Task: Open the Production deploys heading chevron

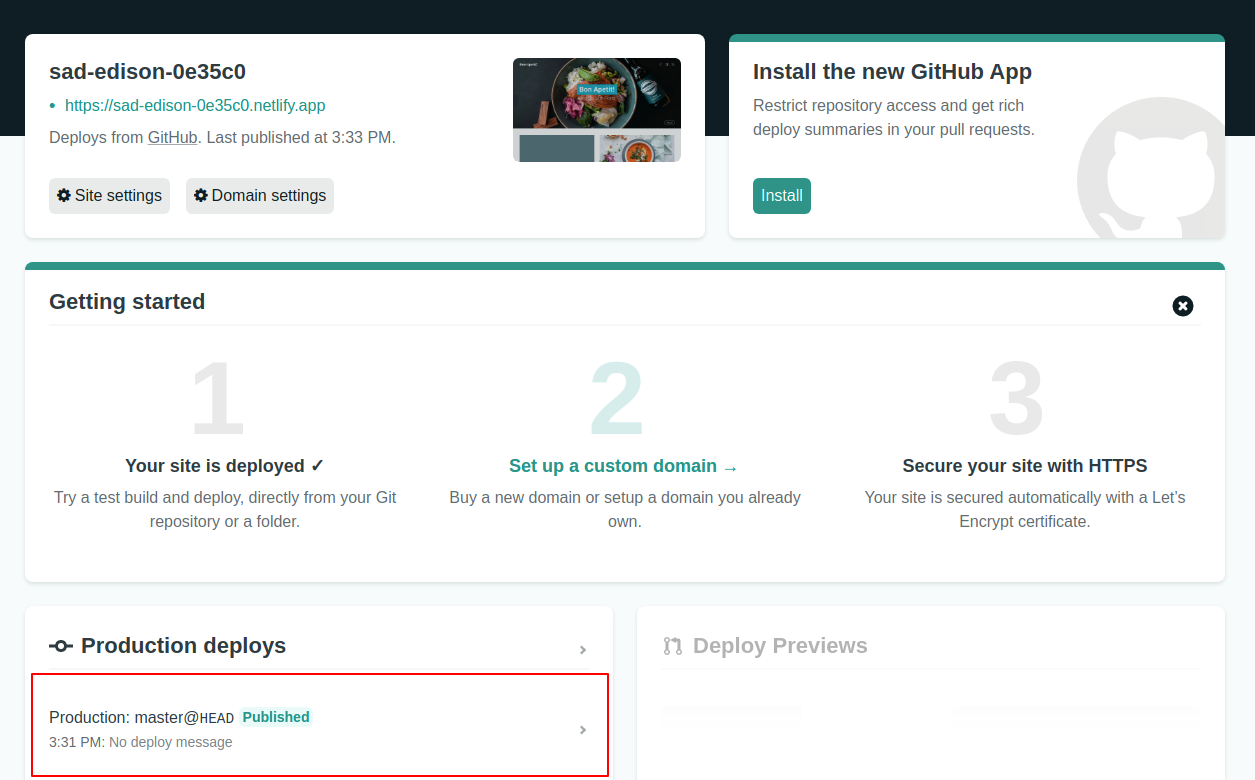Action: (x=583, y=650)
